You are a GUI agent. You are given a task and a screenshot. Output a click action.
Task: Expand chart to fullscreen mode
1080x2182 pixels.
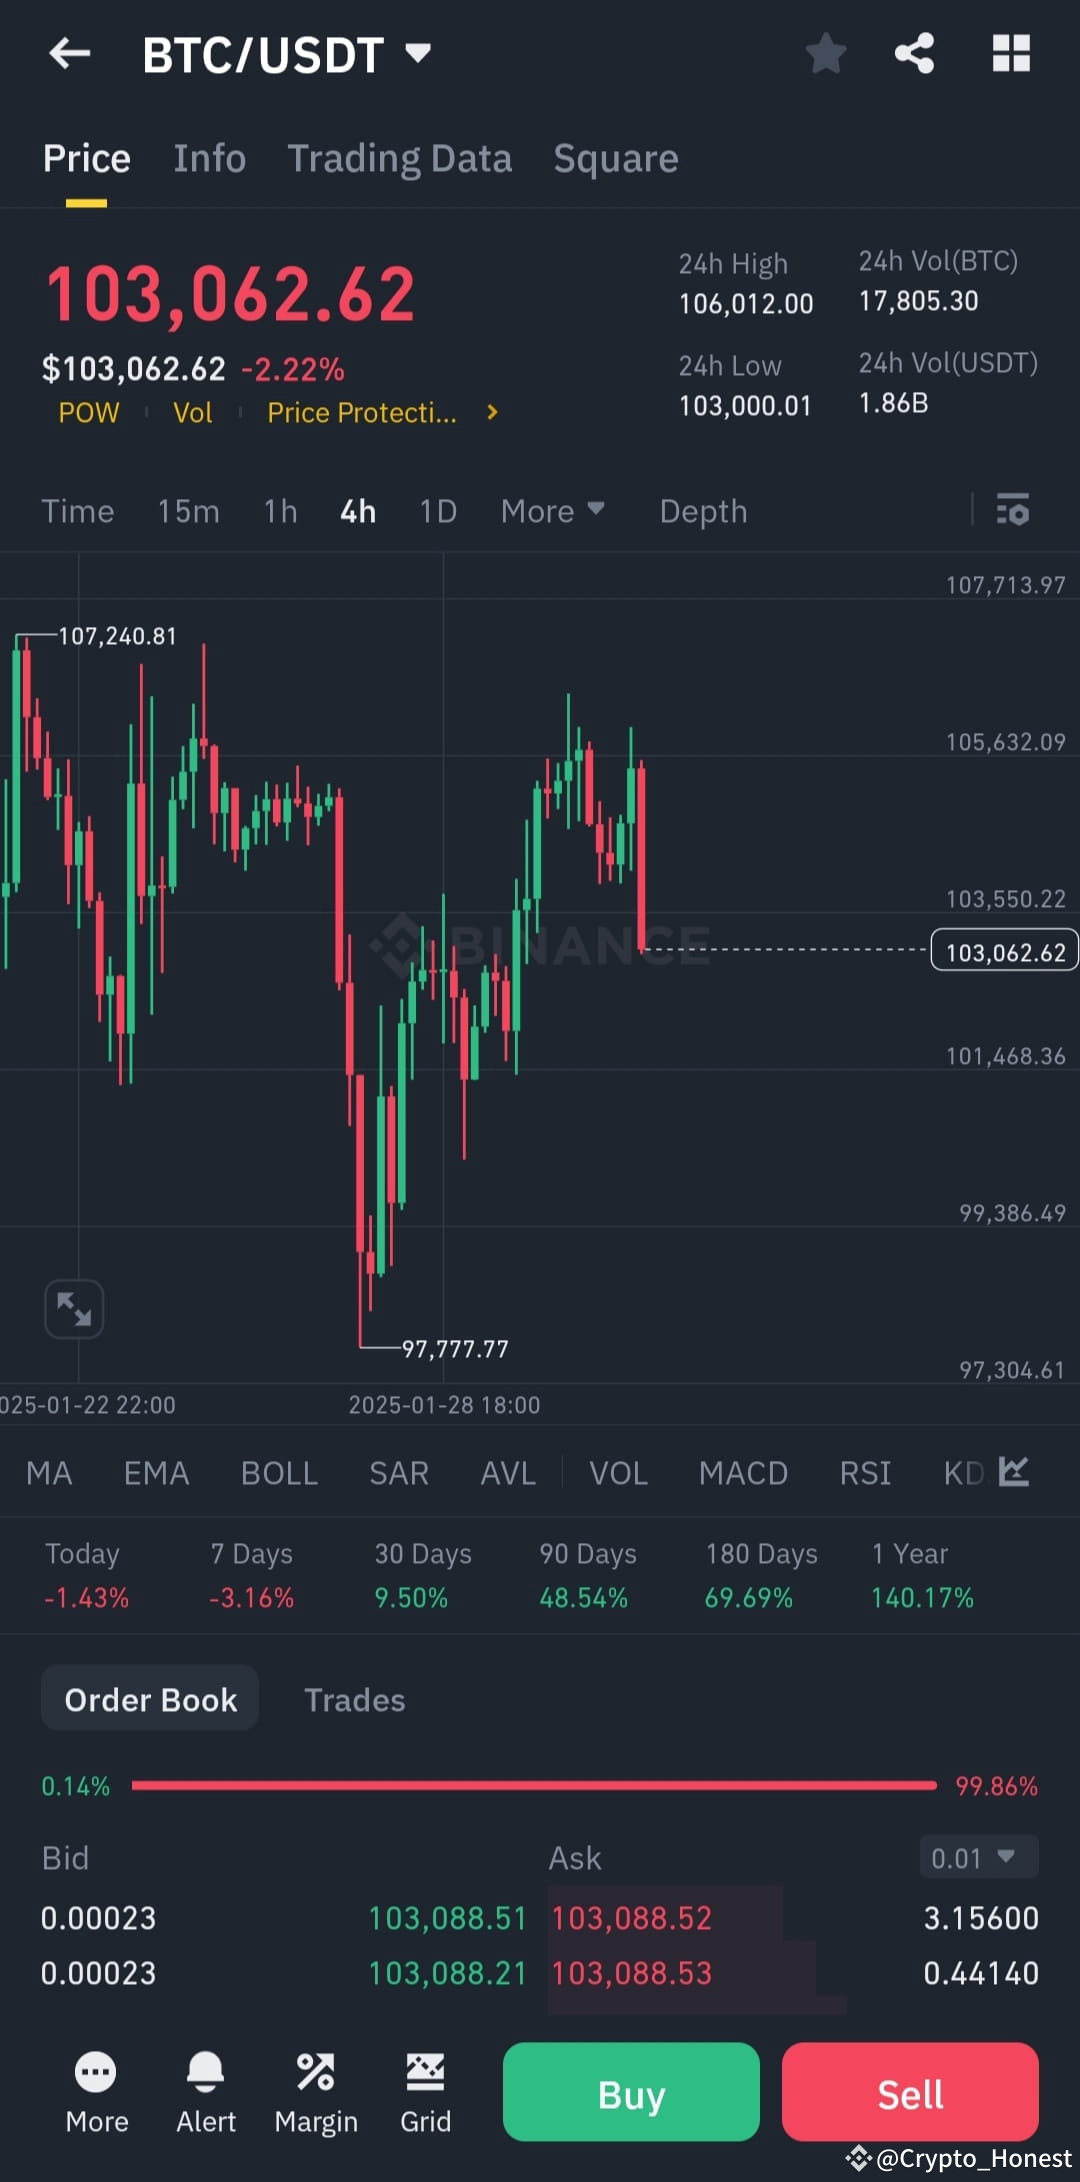click(x=74, y=1309)
